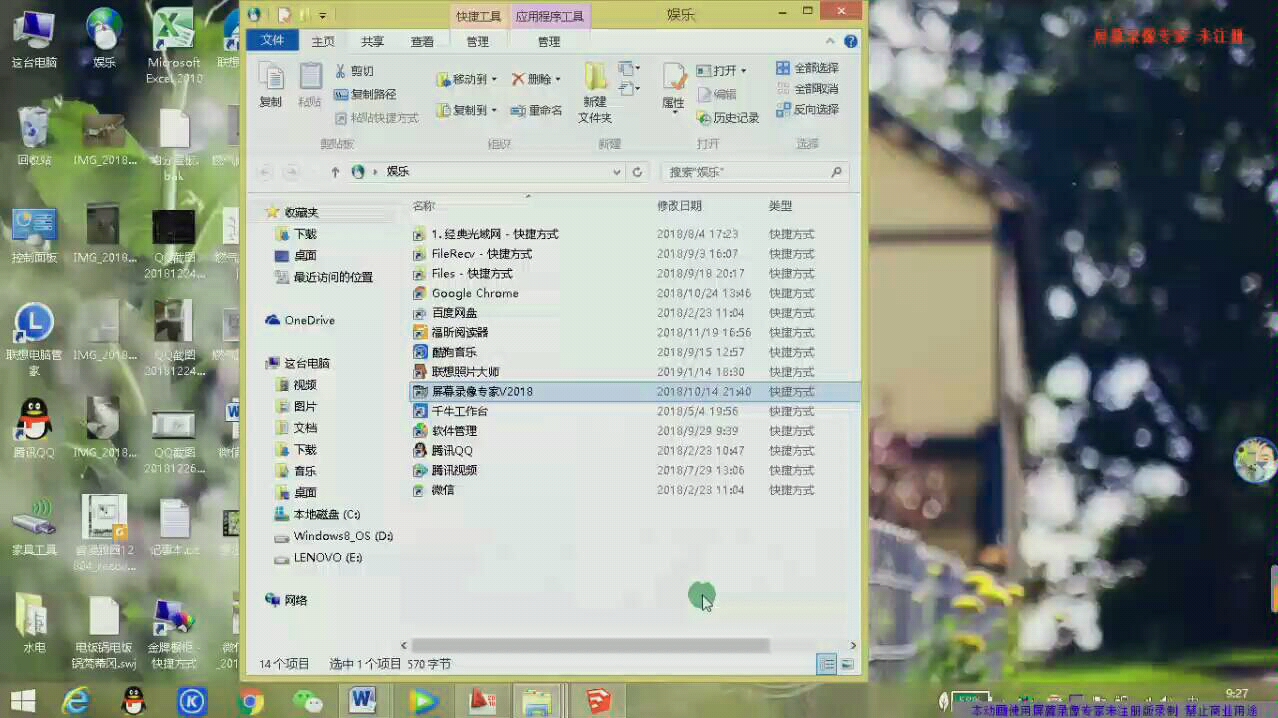The width and height of the screenshot is (1278, 718).
Task: Click inside the 搜索 (Search) box
Action: (750, 171)
